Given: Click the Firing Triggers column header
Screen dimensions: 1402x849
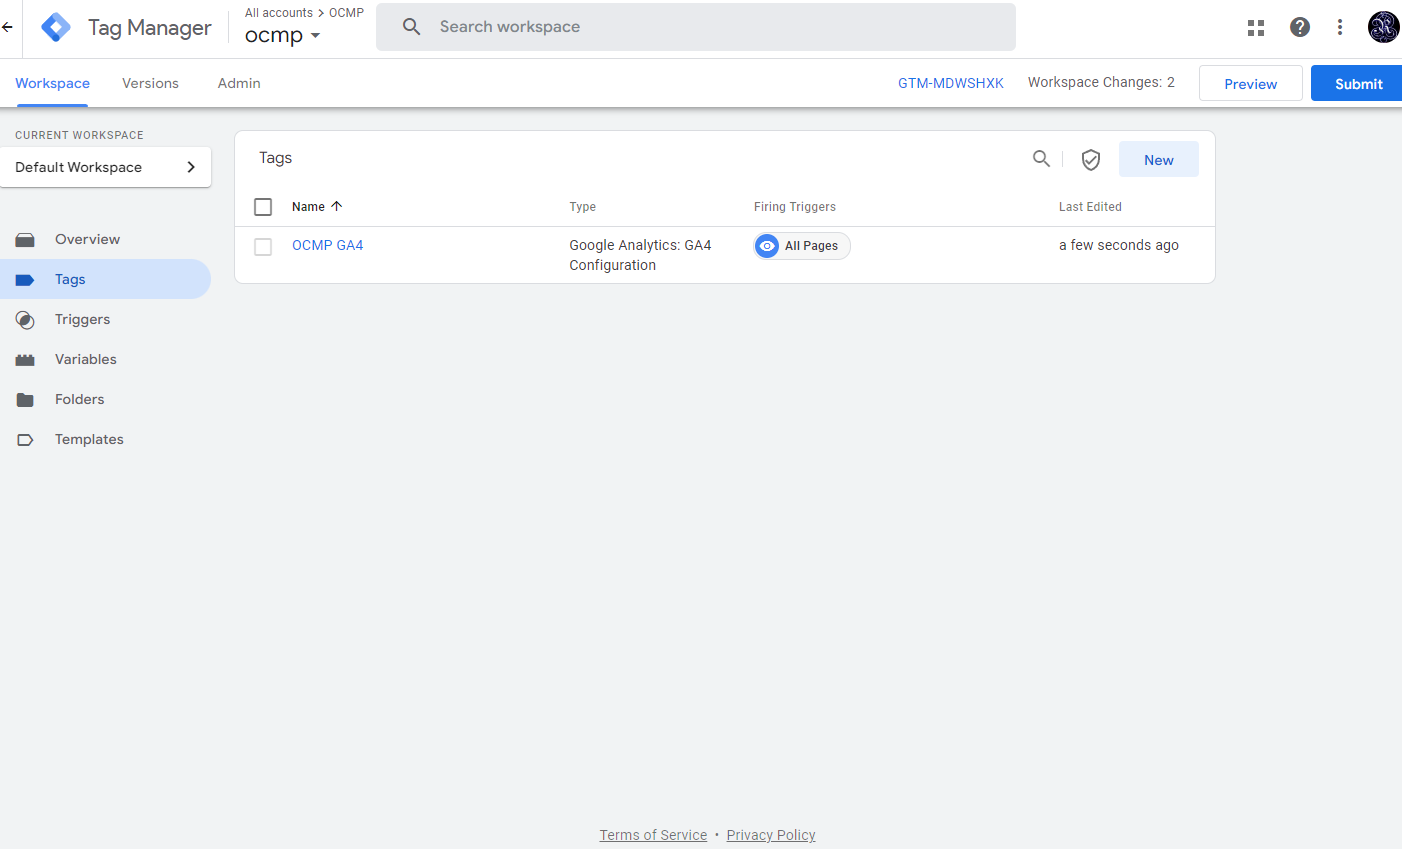Looking at the screenshot, I should (794, 207).
